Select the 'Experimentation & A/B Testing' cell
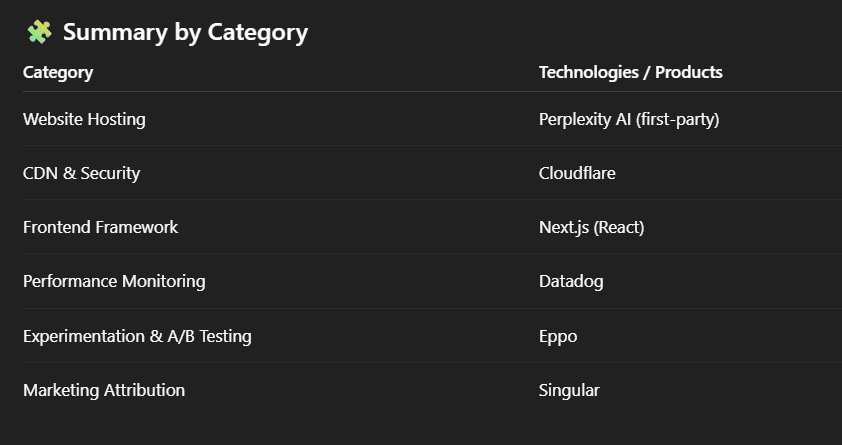Image resolution: width=842 pixels, height=445 pixels. 137,336
